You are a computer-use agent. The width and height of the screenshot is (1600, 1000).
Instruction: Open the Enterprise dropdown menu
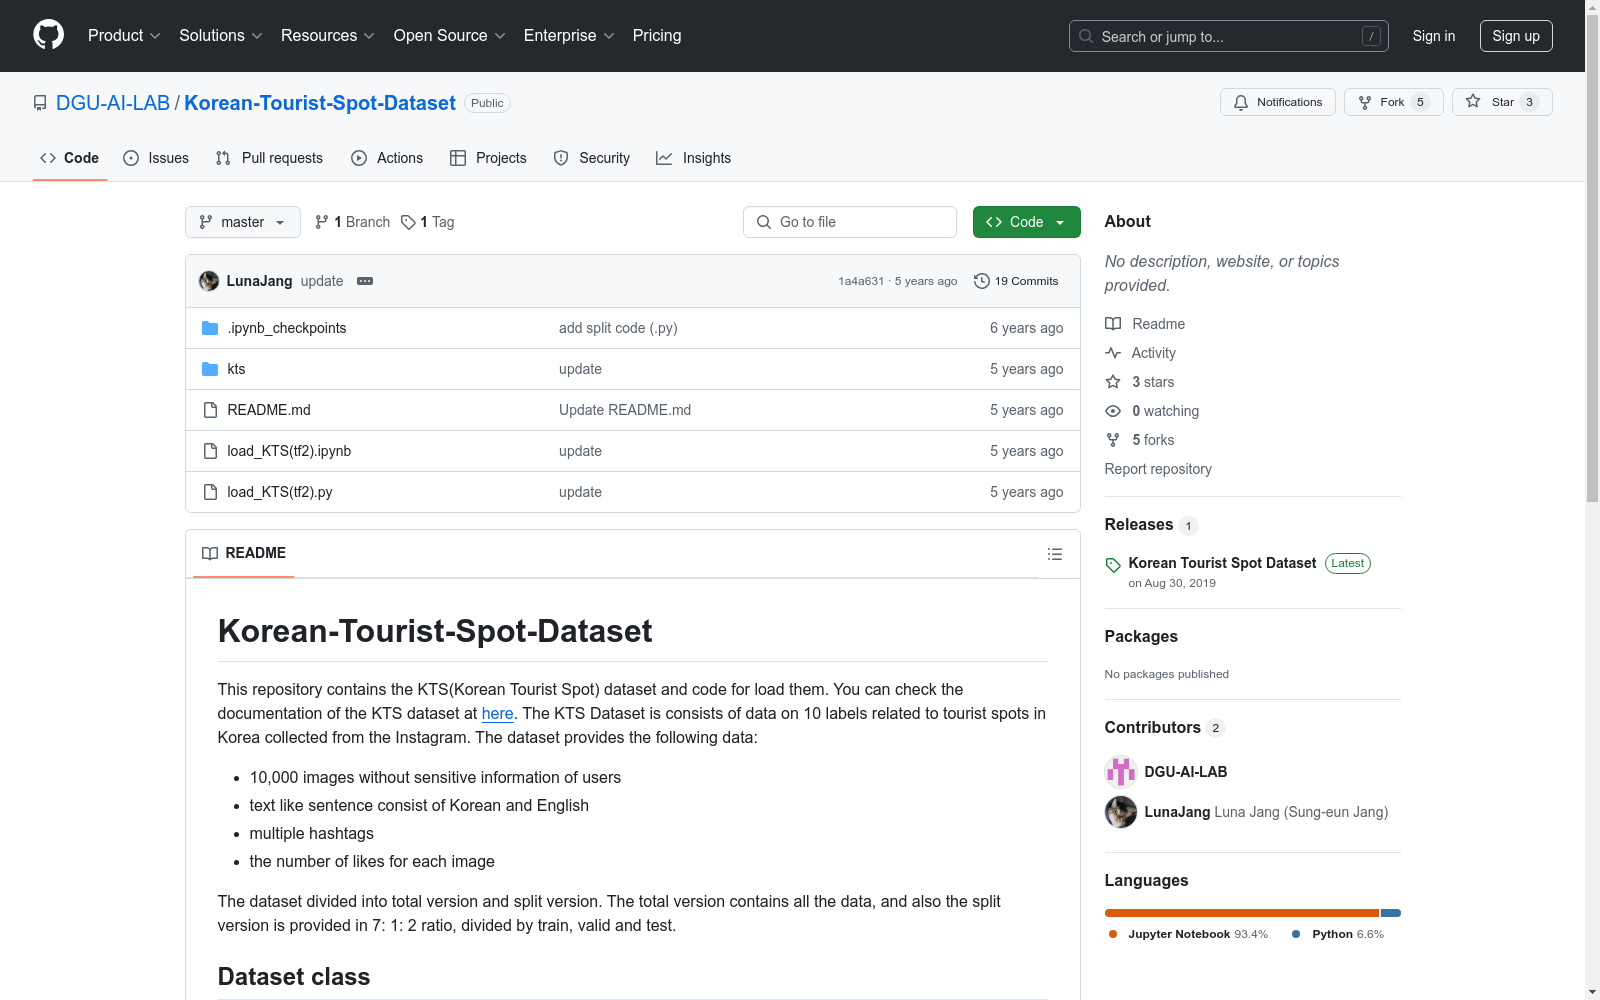(x=569, y=36)
